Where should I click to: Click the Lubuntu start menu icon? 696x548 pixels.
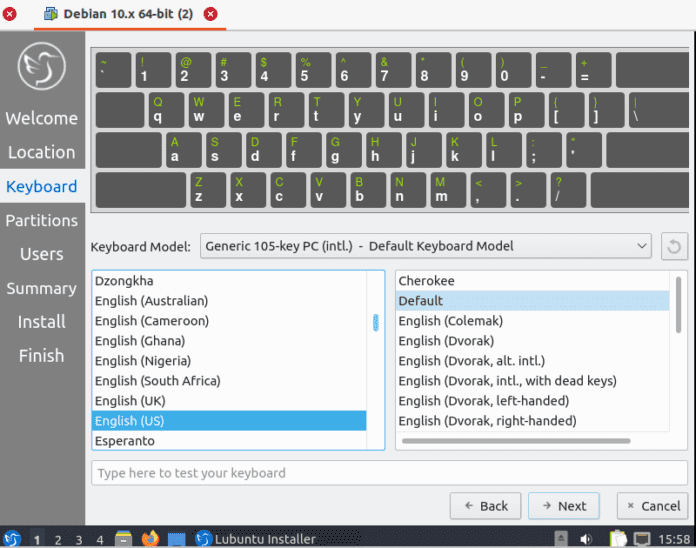point(12,539)
